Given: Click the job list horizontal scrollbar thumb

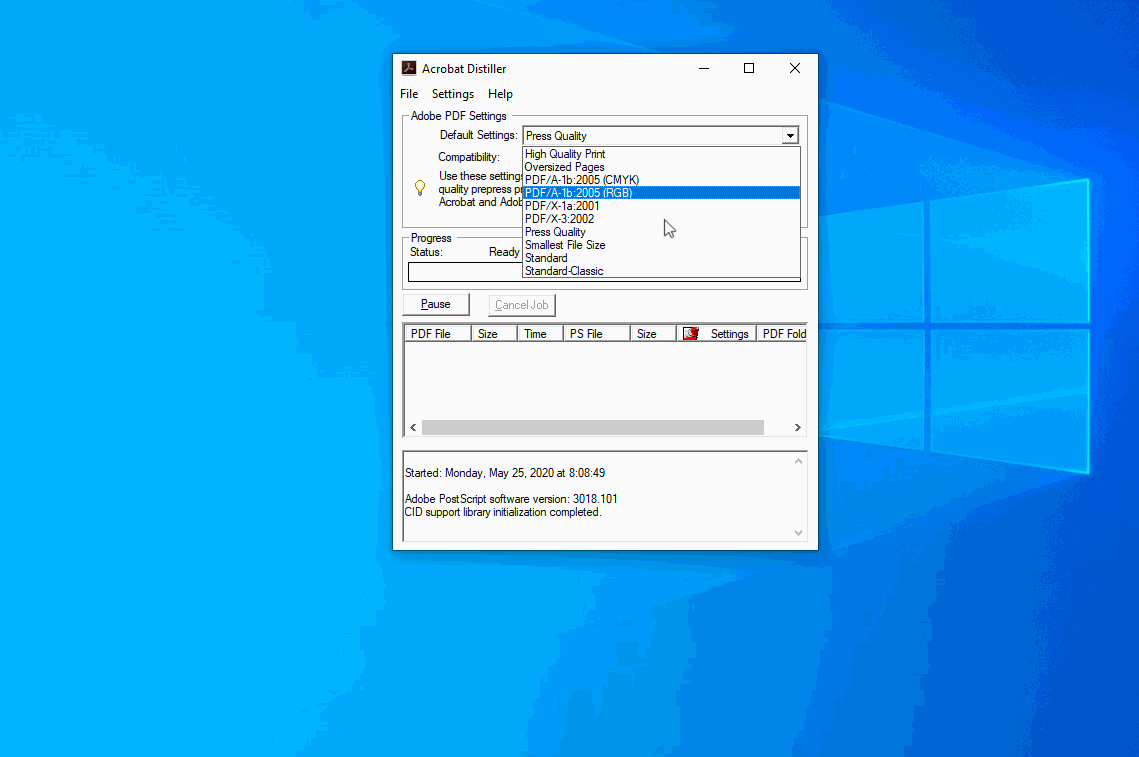Looking at the screenshot, I should [x=593, y=427].
